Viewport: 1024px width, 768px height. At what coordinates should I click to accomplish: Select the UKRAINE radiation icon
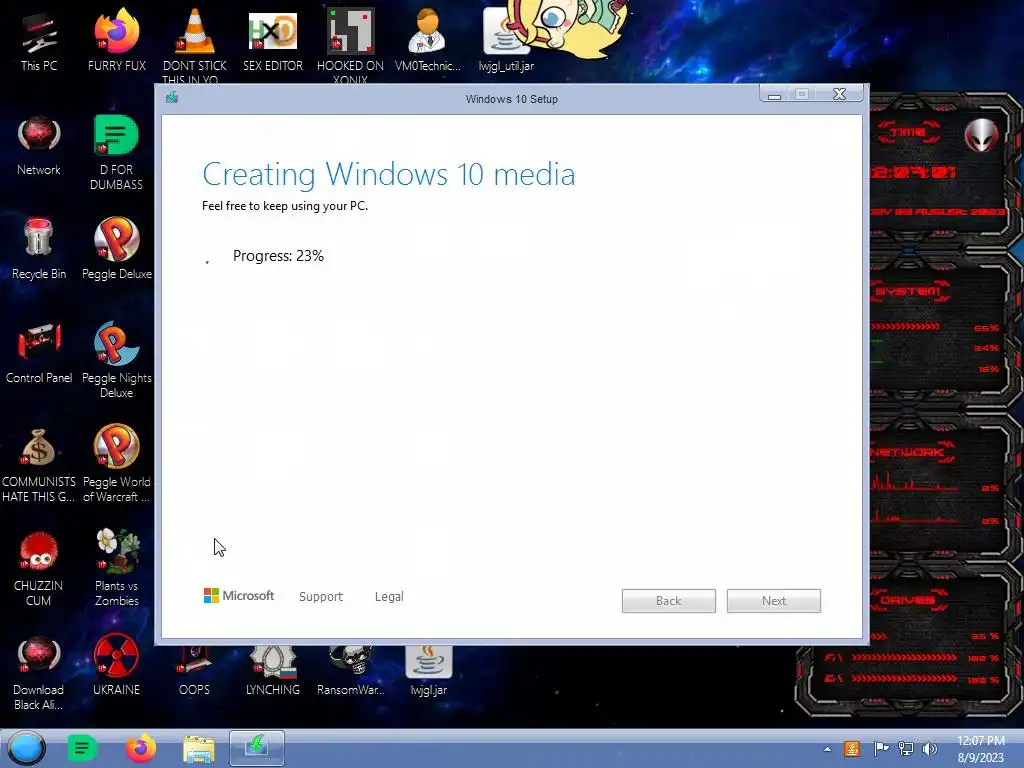(x=116, y=664)
